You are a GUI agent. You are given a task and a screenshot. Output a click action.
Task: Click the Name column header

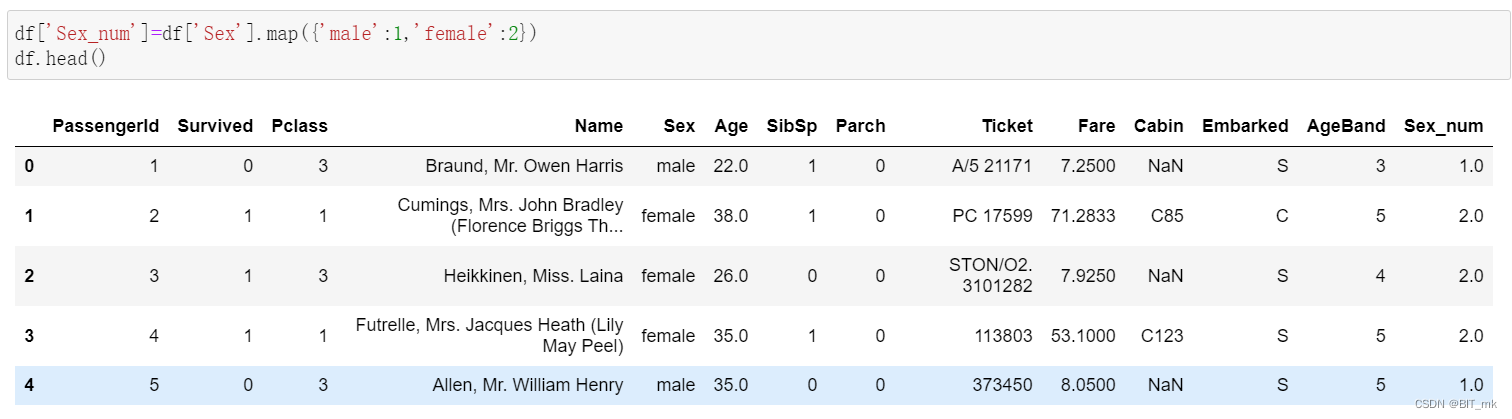coord(598,126)
